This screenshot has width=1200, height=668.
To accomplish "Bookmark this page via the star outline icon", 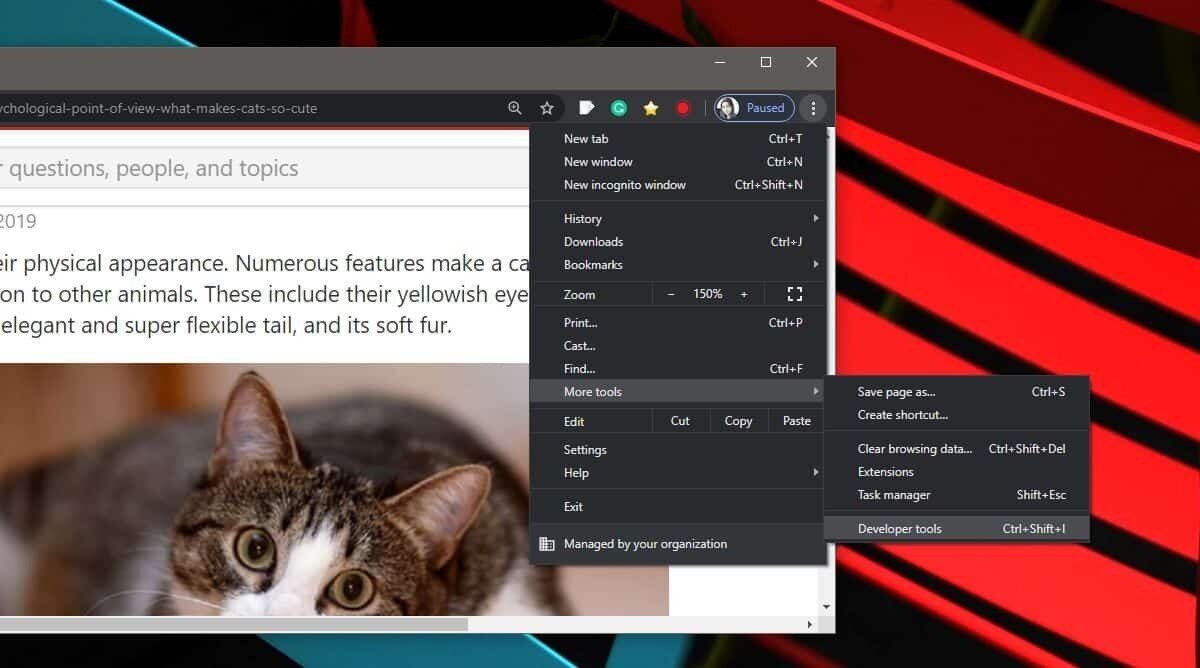I will coord(546,107).
